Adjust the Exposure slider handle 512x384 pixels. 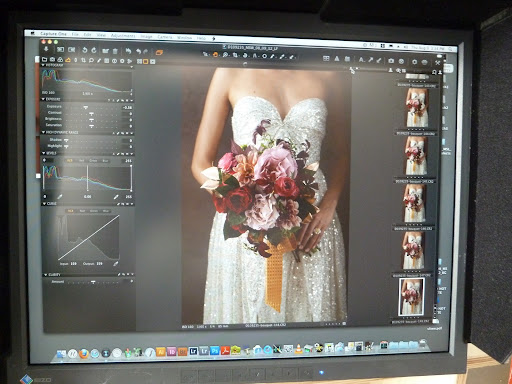(86, 107)
